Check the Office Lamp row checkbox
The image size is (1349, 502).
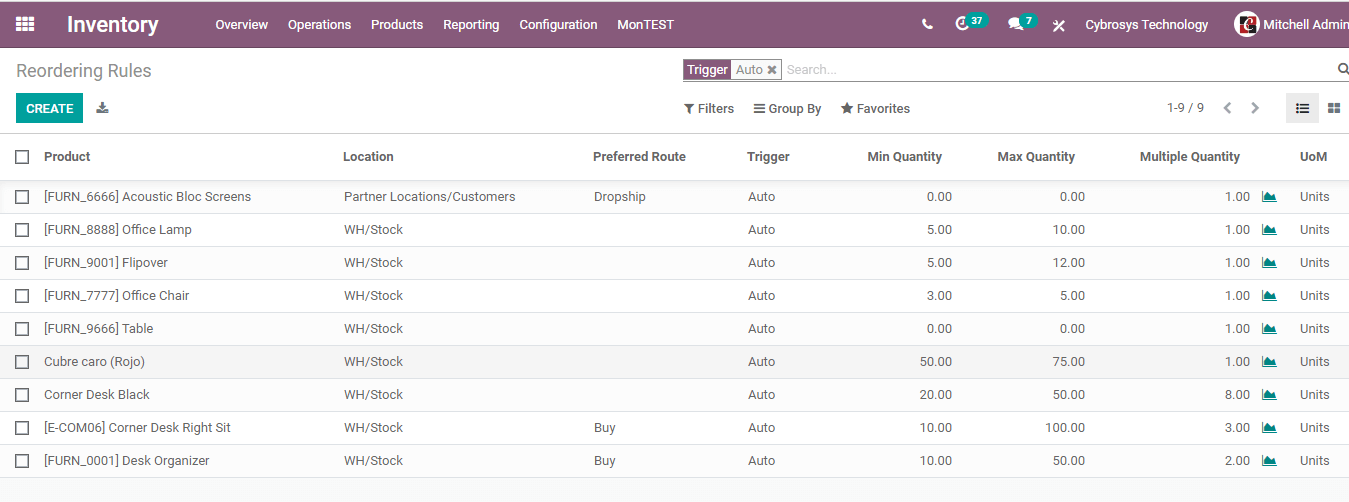[x=22, y=230]
